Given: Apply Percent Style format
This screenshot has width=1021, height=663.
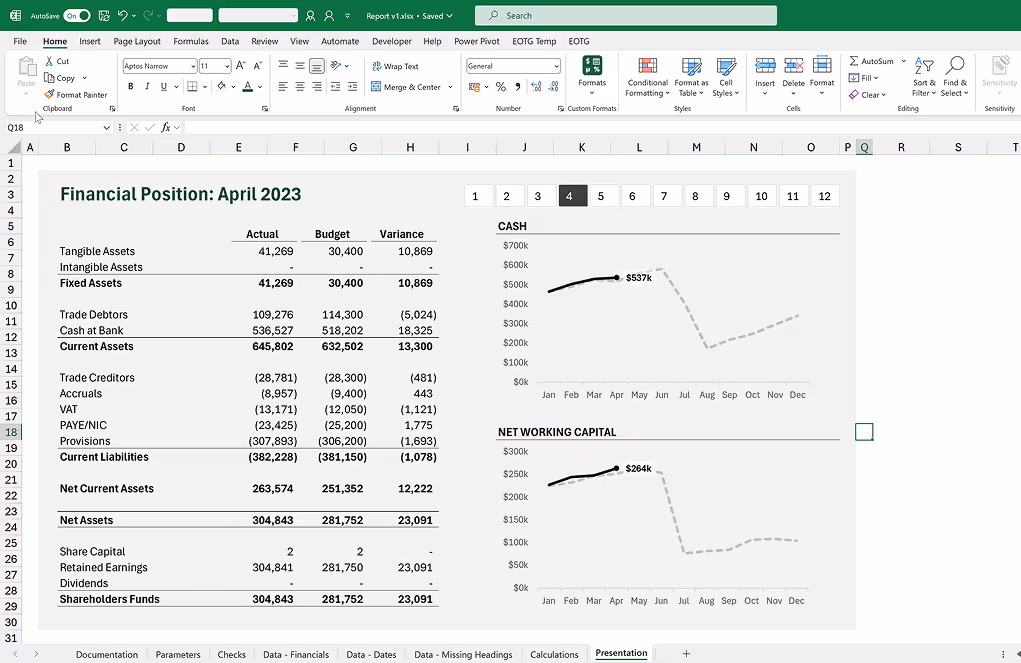Looking at the screenshot, I should click(500, 87).
